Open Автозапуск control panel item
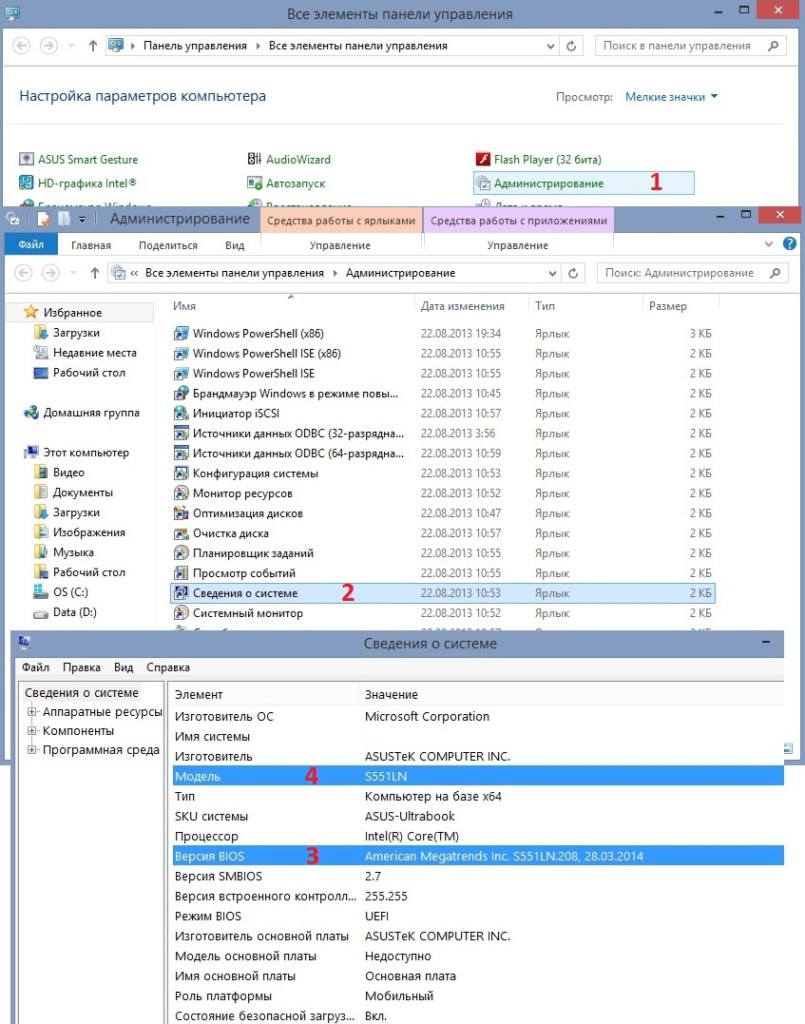 [x=287, y=184]
